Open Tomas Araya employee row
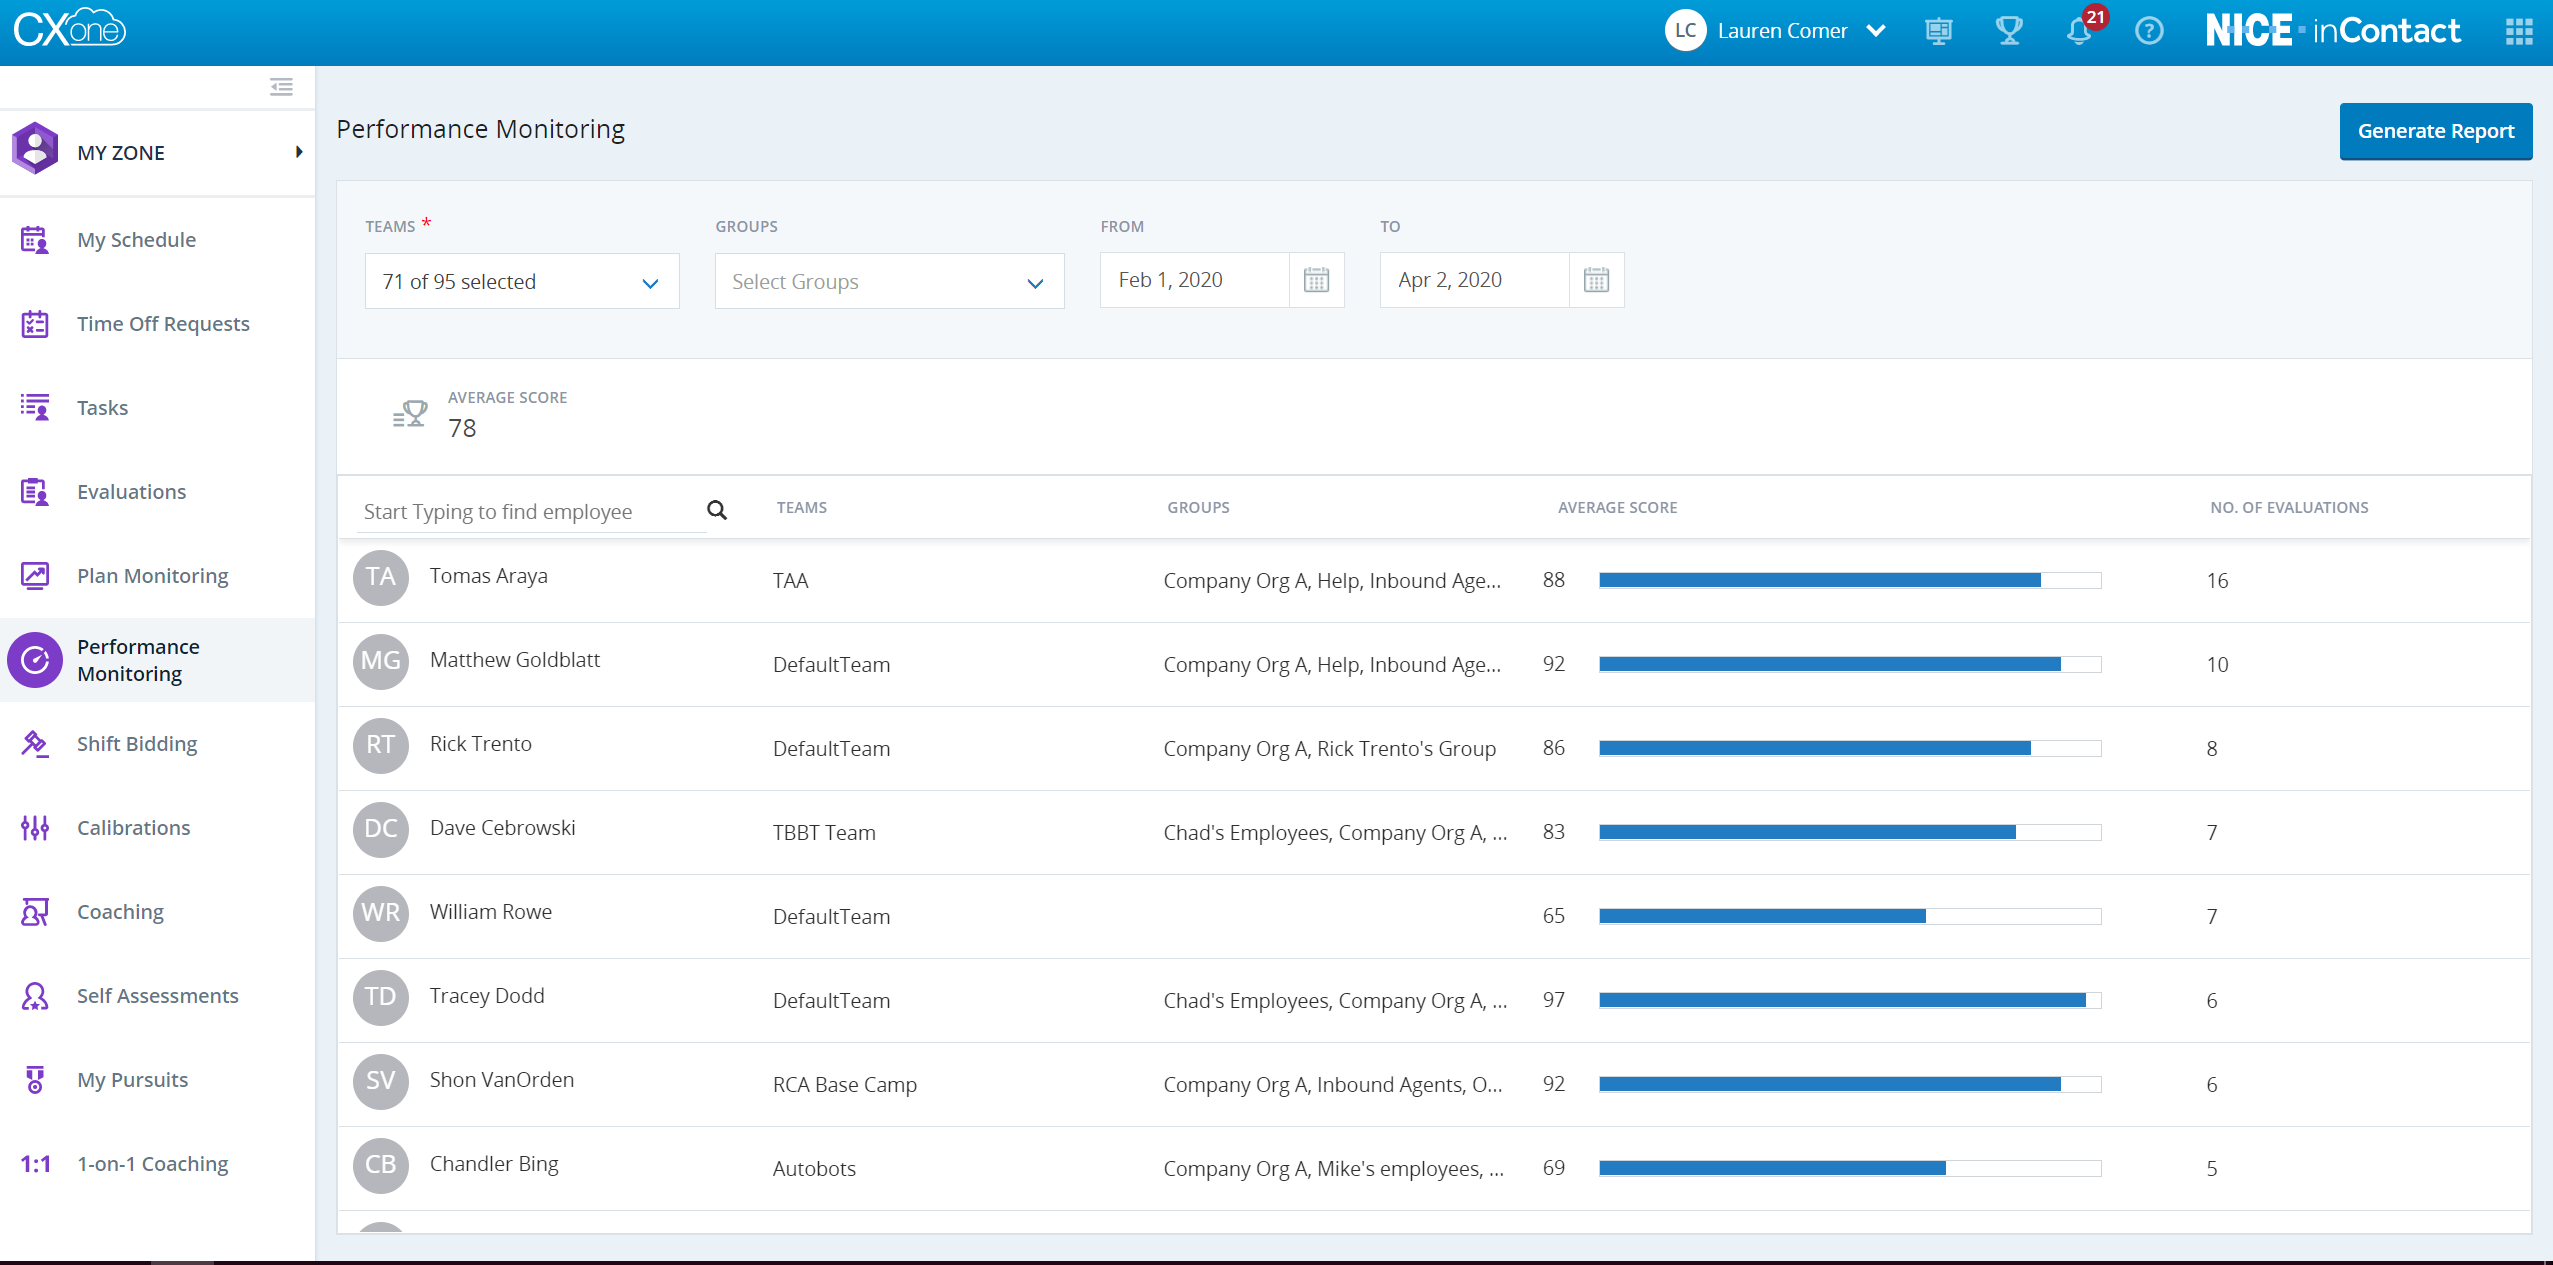 (x=488, y=576)
